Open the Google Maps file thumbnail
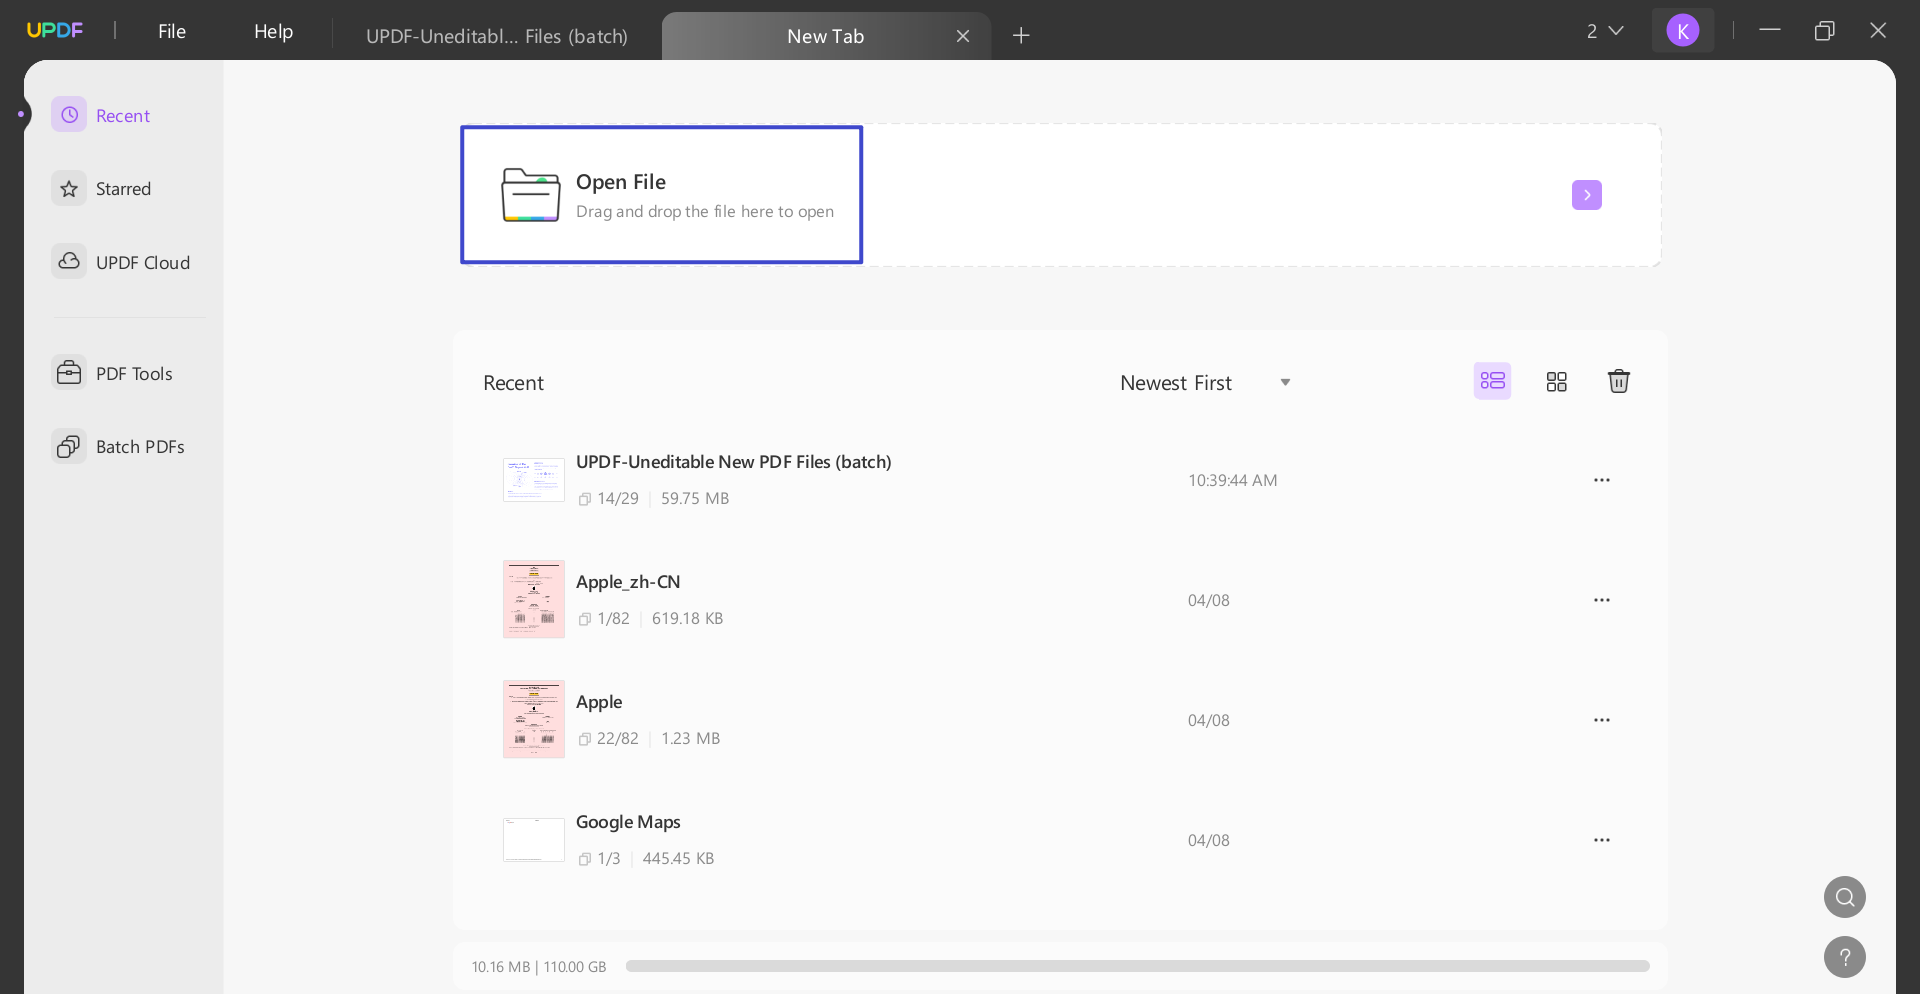Viewport: 1920px width, 994px height. pyautogui.click(x=533, y=840)
